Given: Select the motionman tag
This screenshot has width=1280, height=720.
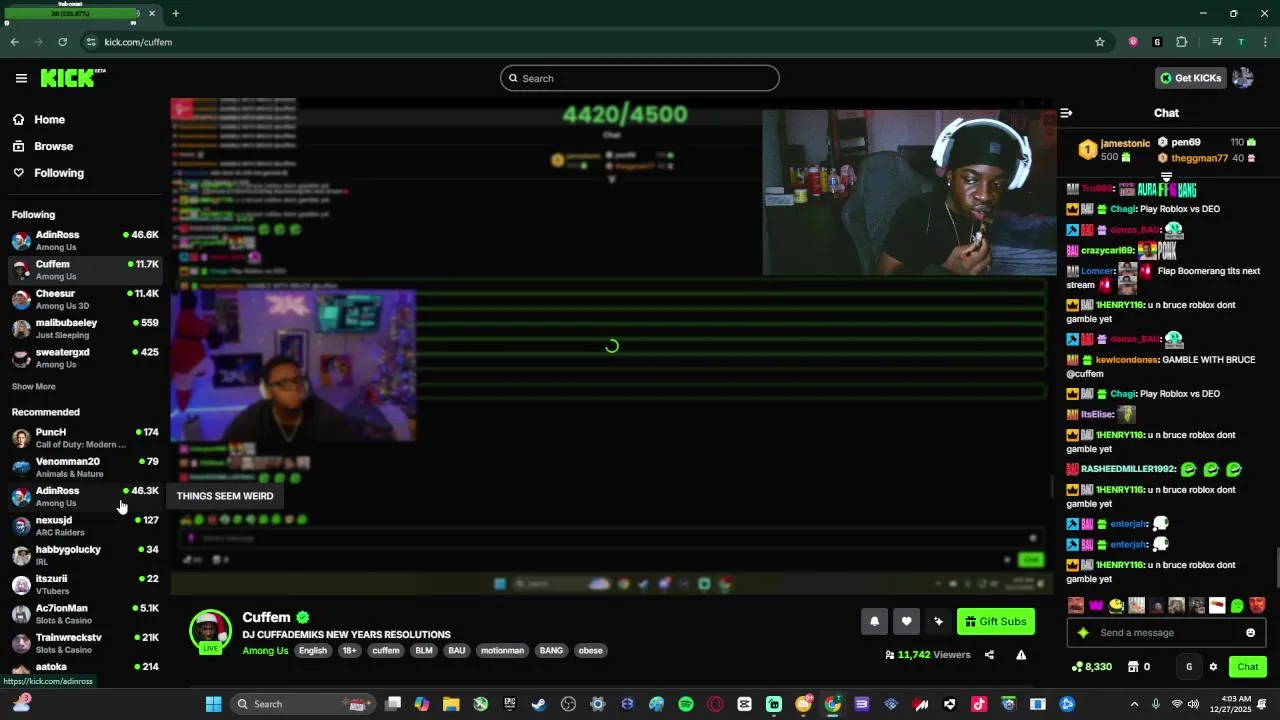Looking at the screenshot, I should click(502, 651).
